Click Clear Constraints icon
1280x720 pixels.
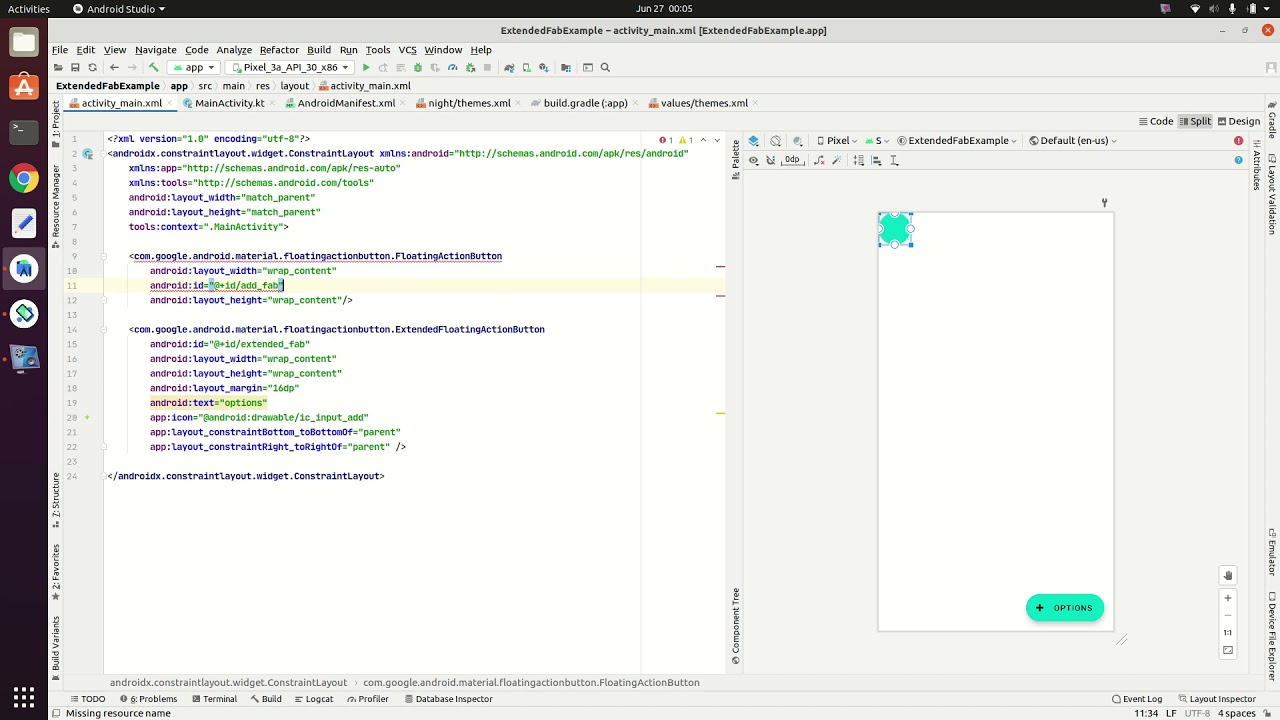pyautogui.click(x=820, y=160)
